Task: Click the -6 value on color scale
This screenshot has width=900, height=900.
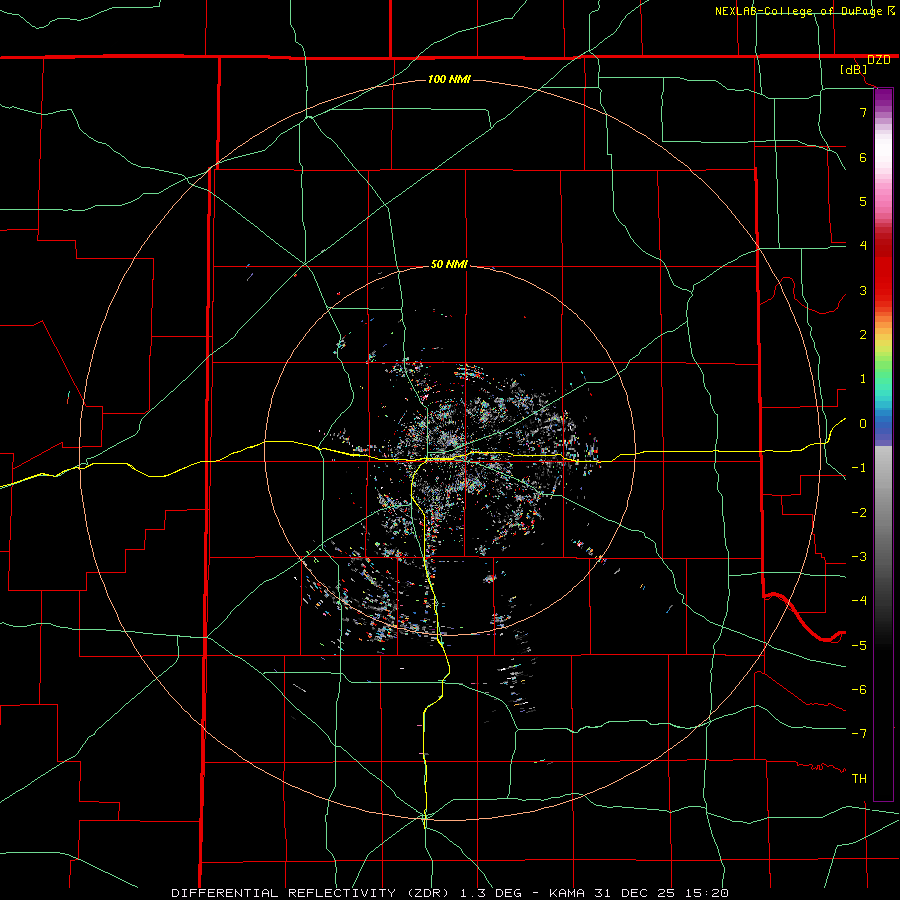Action: click(859, 689)
